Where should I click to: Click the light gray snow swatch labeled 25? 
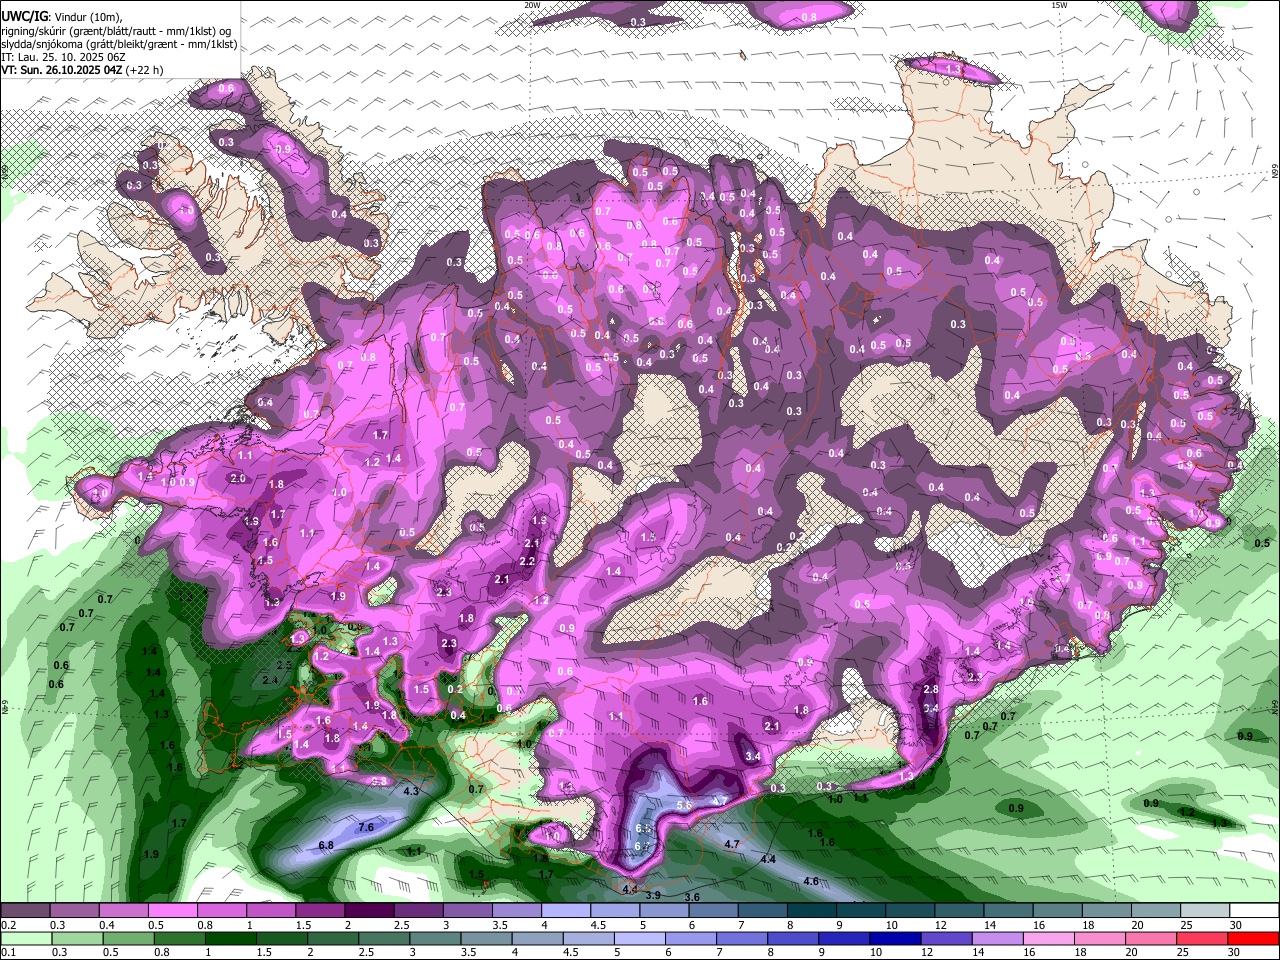(x=1204, y=911)
